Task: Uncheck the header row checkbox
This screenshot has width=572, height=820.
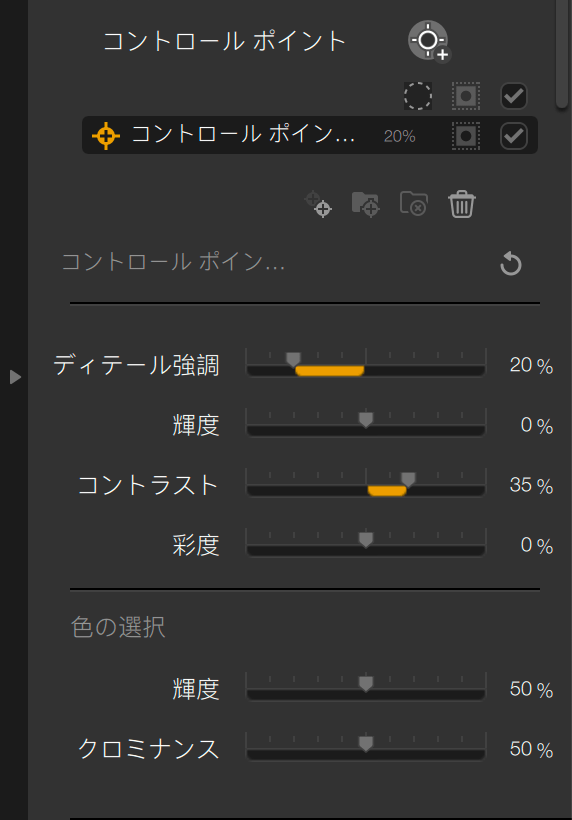Action: 514,96
